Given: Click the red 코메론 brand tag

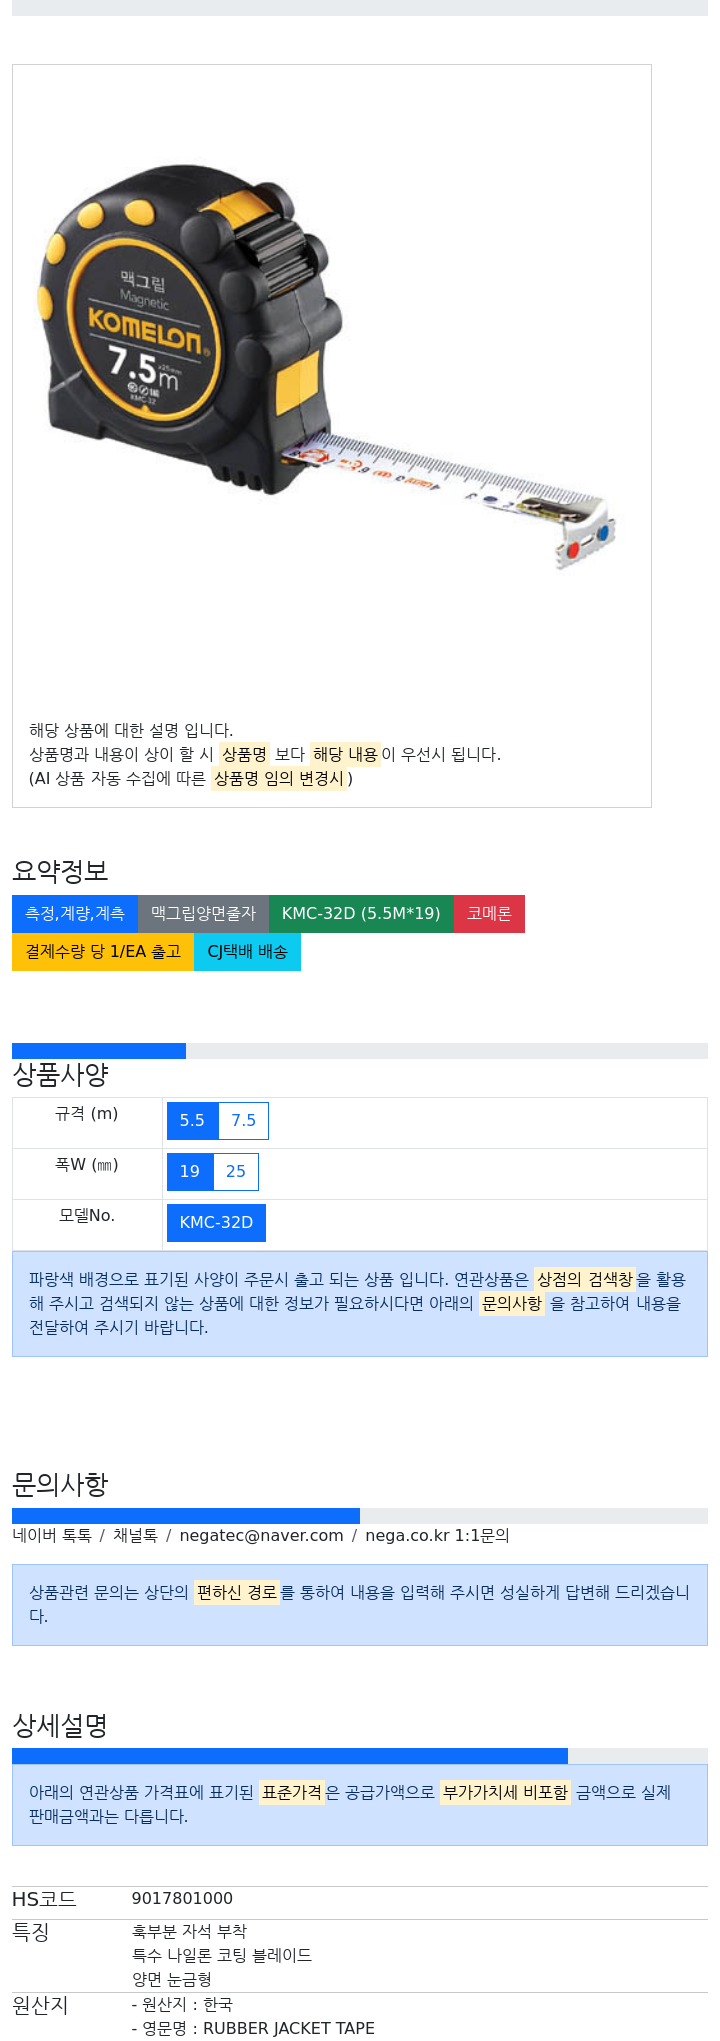Looking at the screenshot, I should (x=489, y=914).
